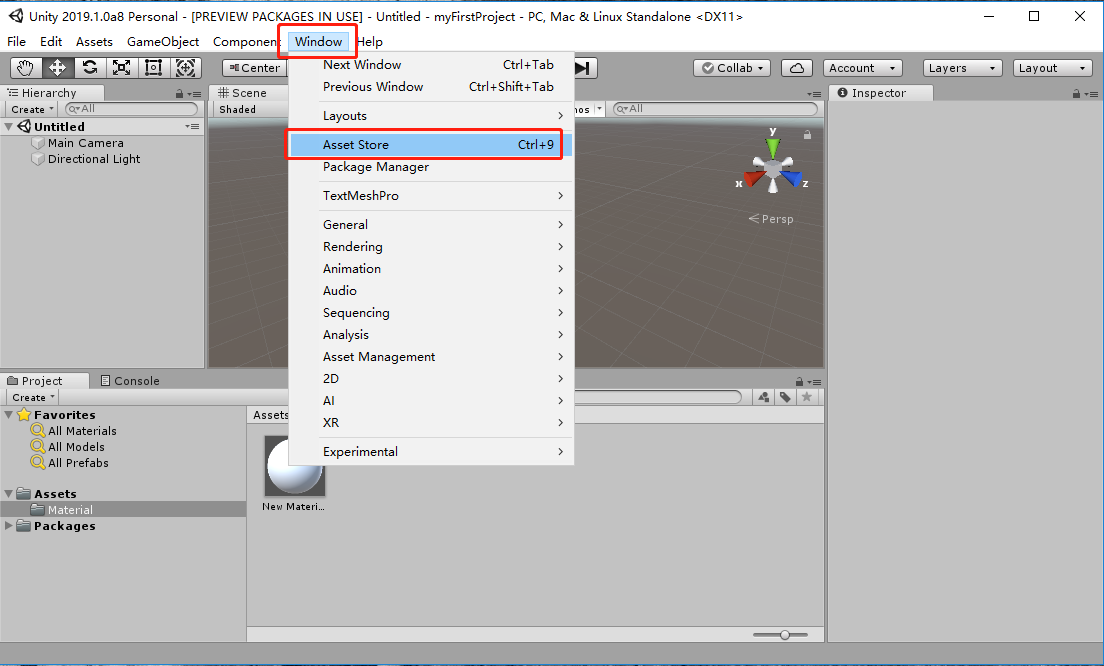Open the Account dropdown
The image size is (1104, 666).
click(x=862, y=68)
